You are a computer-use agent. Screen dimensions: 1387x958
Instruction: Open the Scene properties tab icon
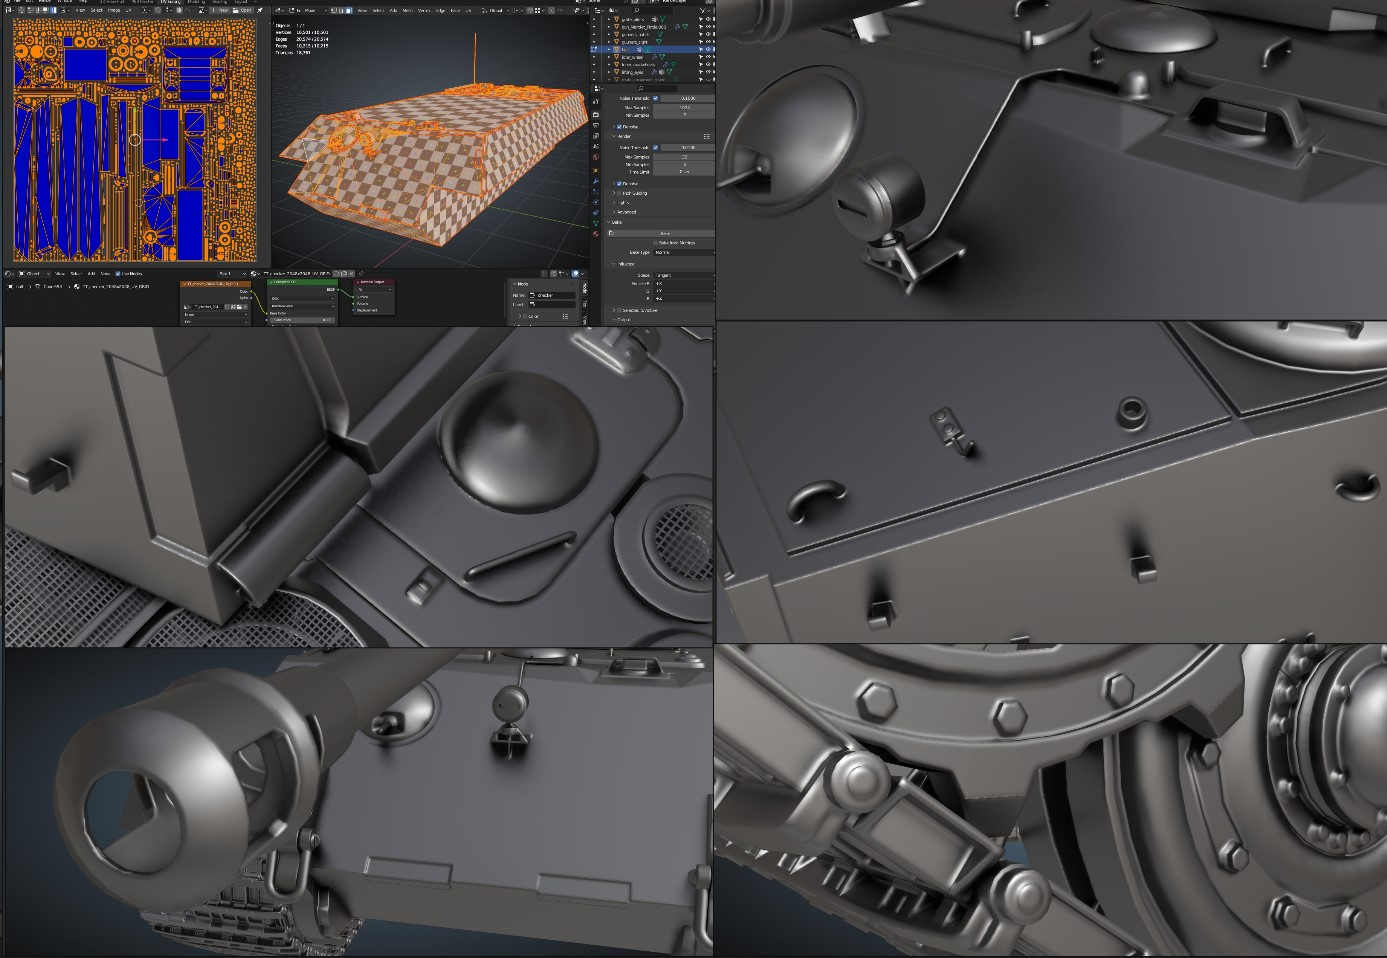[596, 146]
